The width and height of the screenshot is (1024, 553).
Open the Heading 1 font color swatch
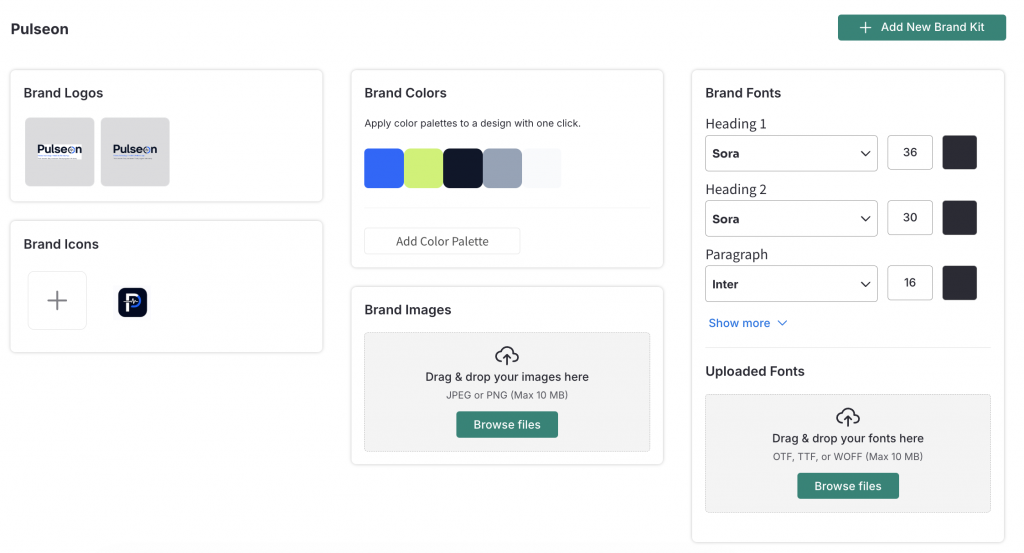[959, 152]
